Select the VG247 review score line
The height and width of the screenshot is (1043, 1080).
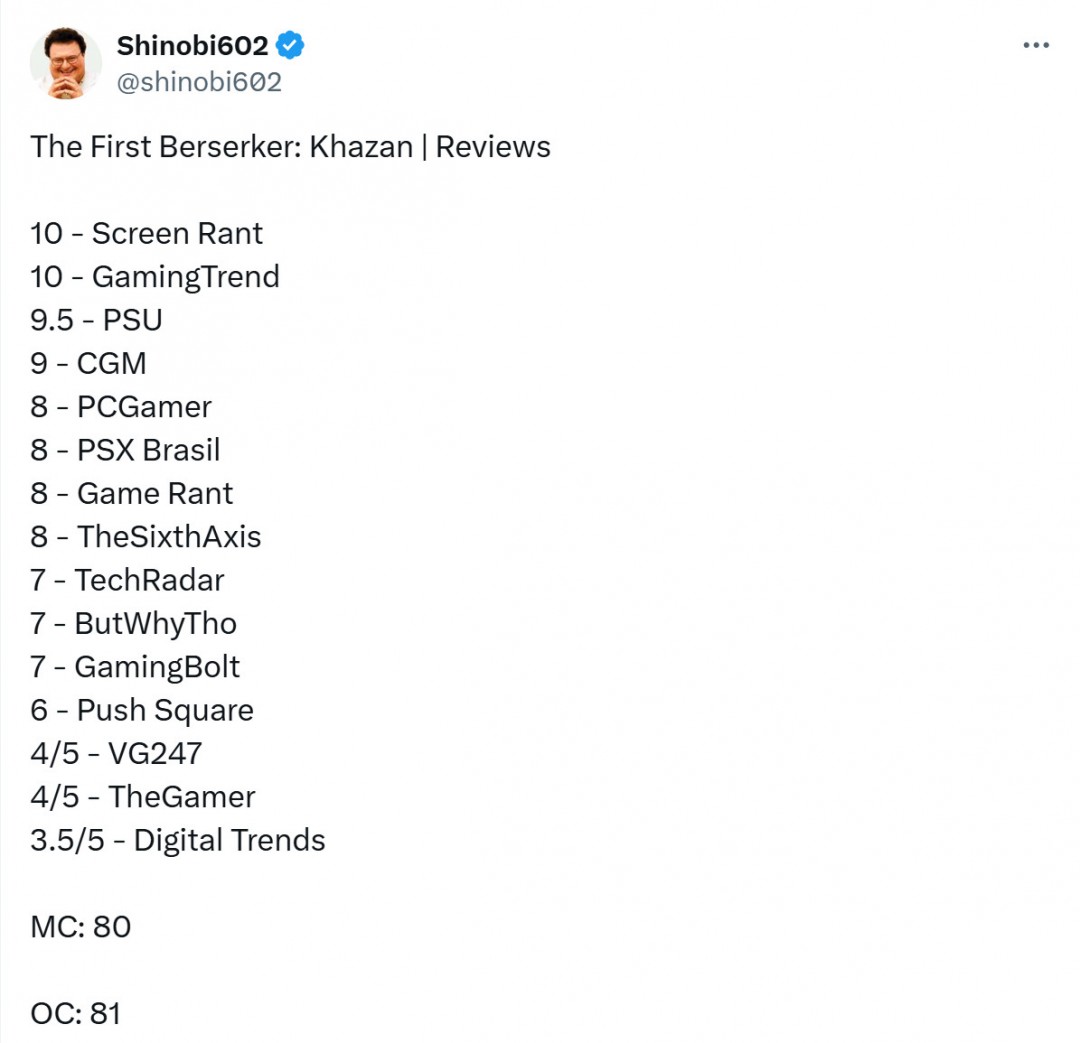116,753
